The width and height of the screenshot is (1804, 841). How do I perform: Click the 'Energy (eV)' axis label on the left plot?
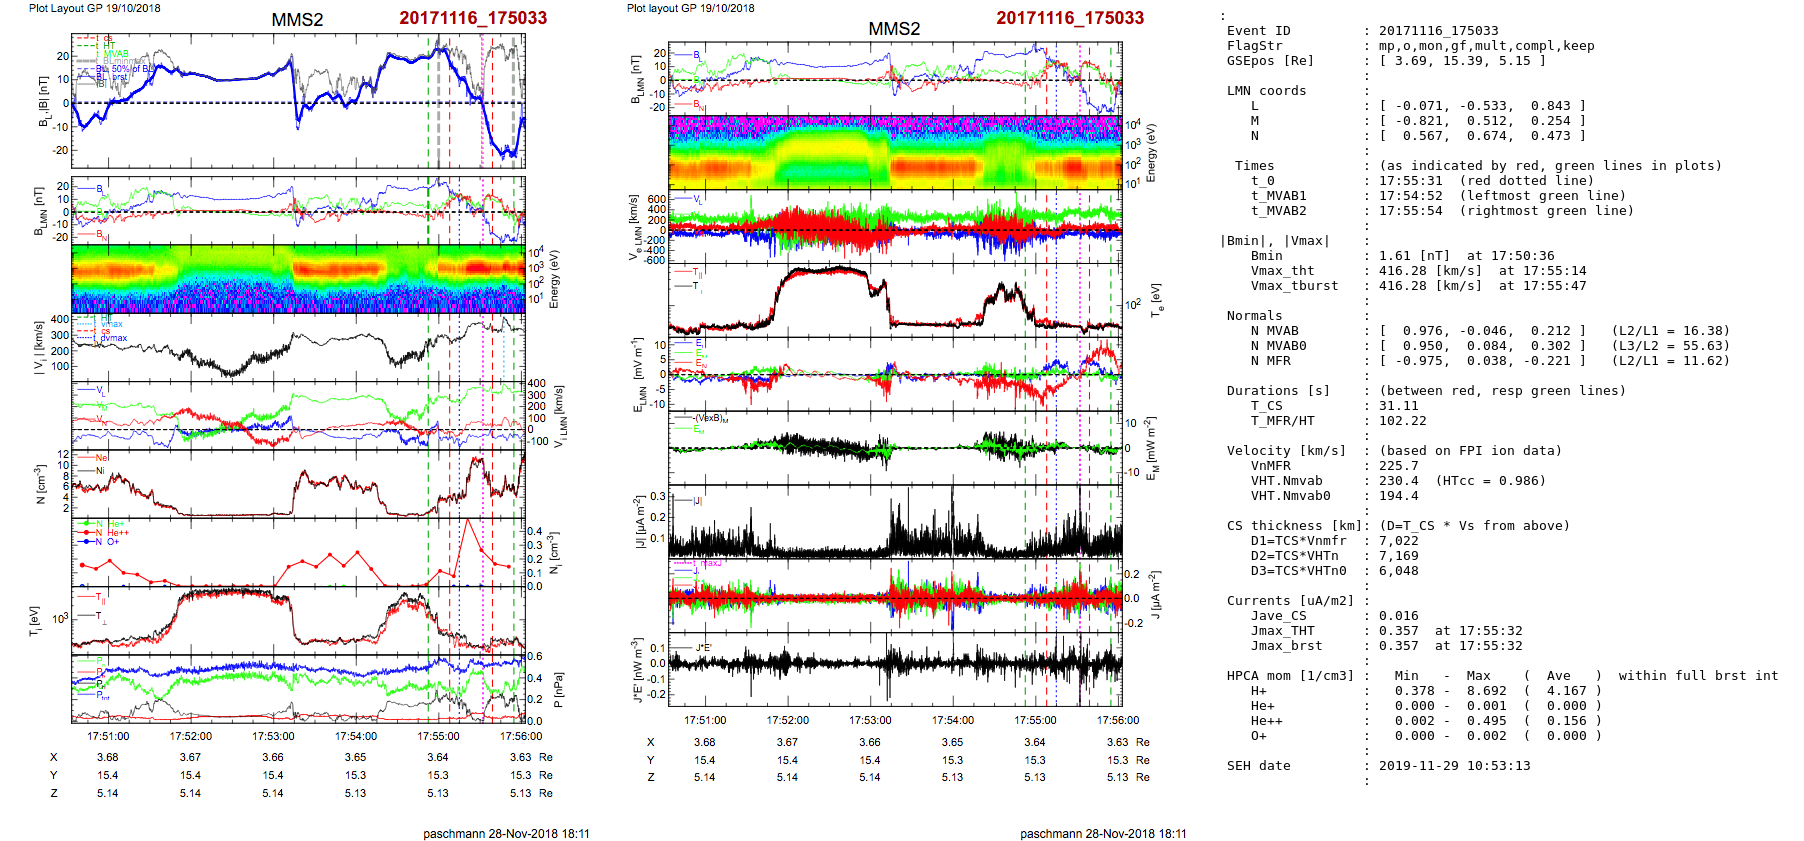[554, 279]
